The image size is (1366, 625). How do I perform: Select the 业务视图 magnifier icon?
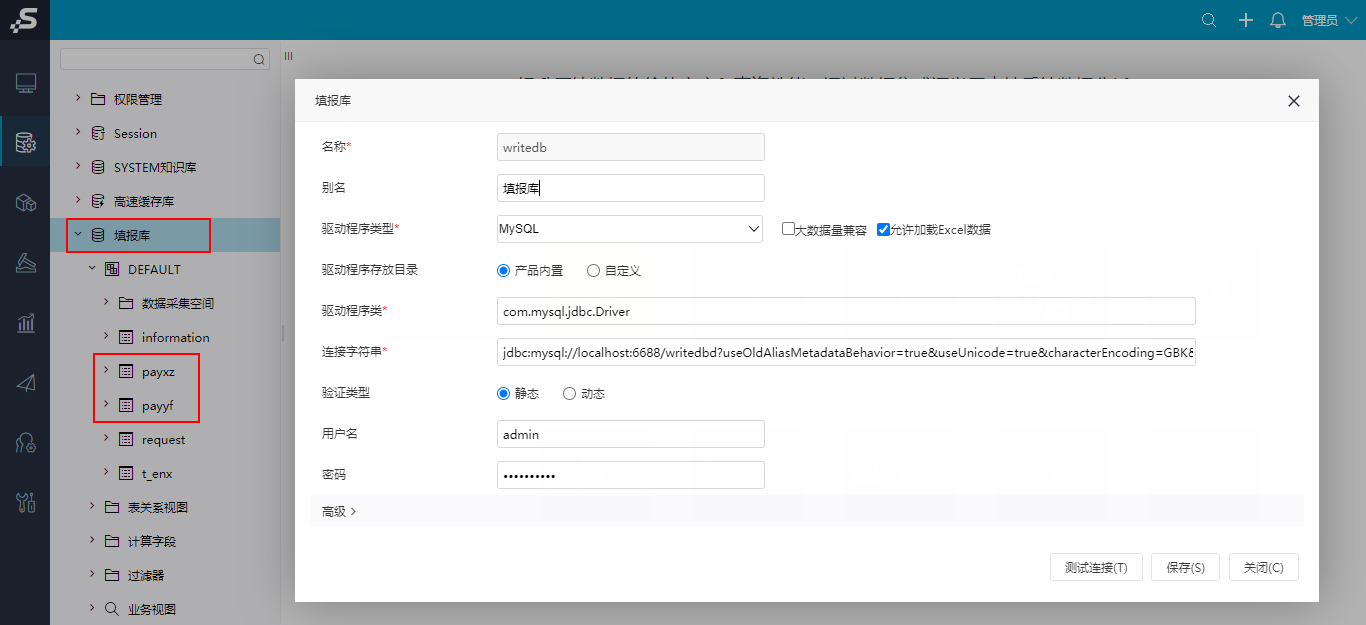click(x=111, y=609)
